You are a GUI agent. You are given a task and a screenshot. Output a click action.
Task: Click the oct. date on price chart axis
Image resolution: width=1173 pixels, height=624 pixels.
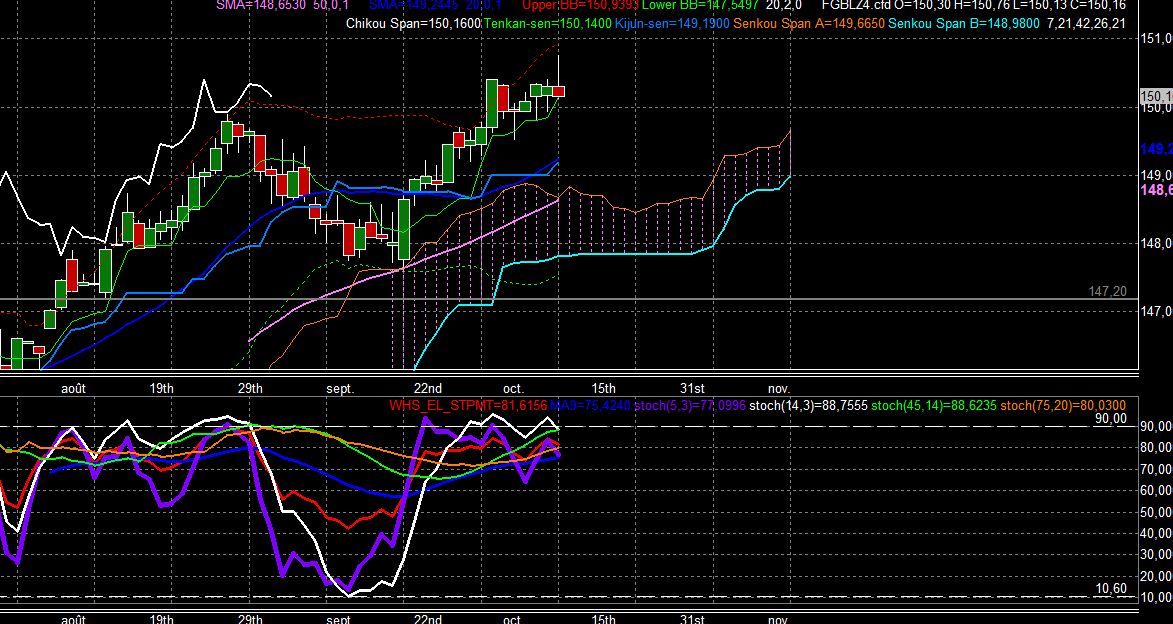(x=514, y=388)
